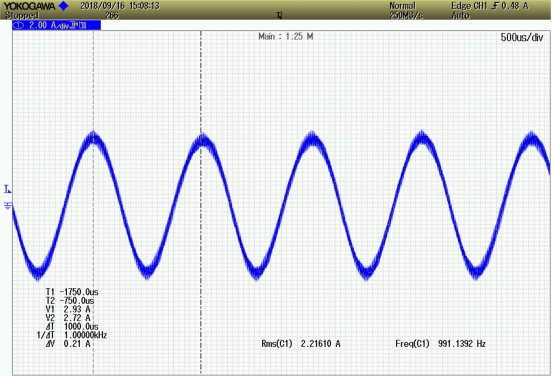Click the 500us/div time base readout
This screenshot has width=552, height=376.
tap(522, 37)
